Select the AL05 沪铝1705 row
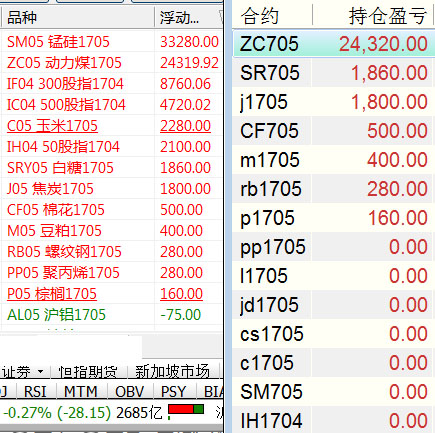 pos(112,315)
